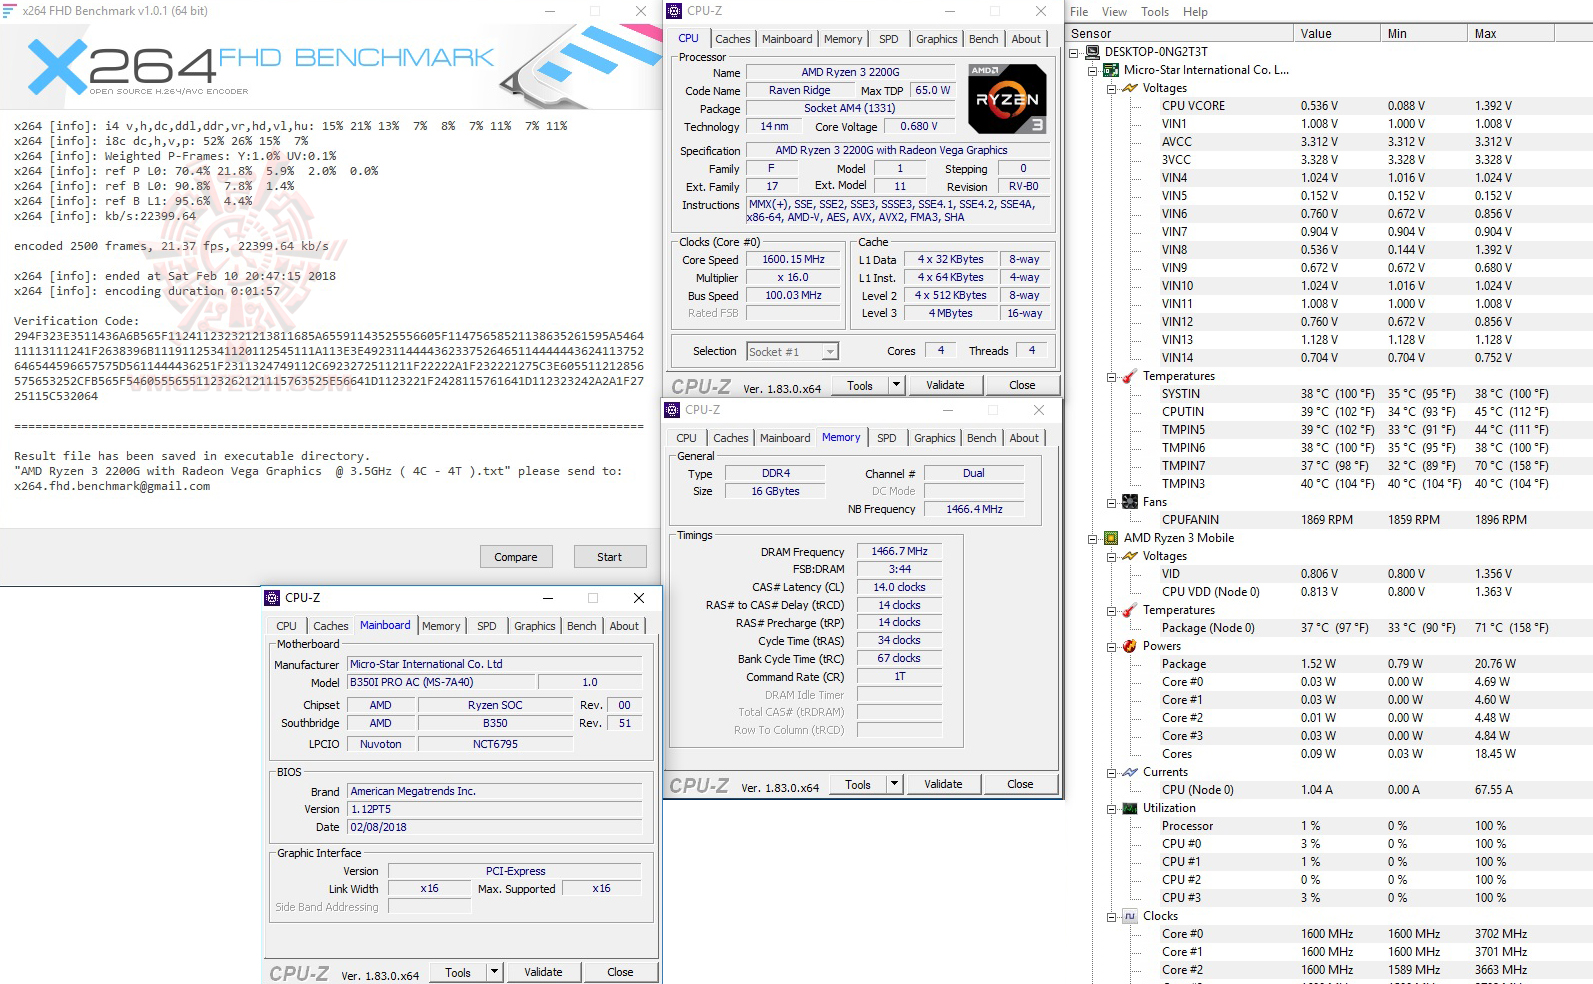Click the Value column header
1593x984 pixels.
coord(1336,33)
